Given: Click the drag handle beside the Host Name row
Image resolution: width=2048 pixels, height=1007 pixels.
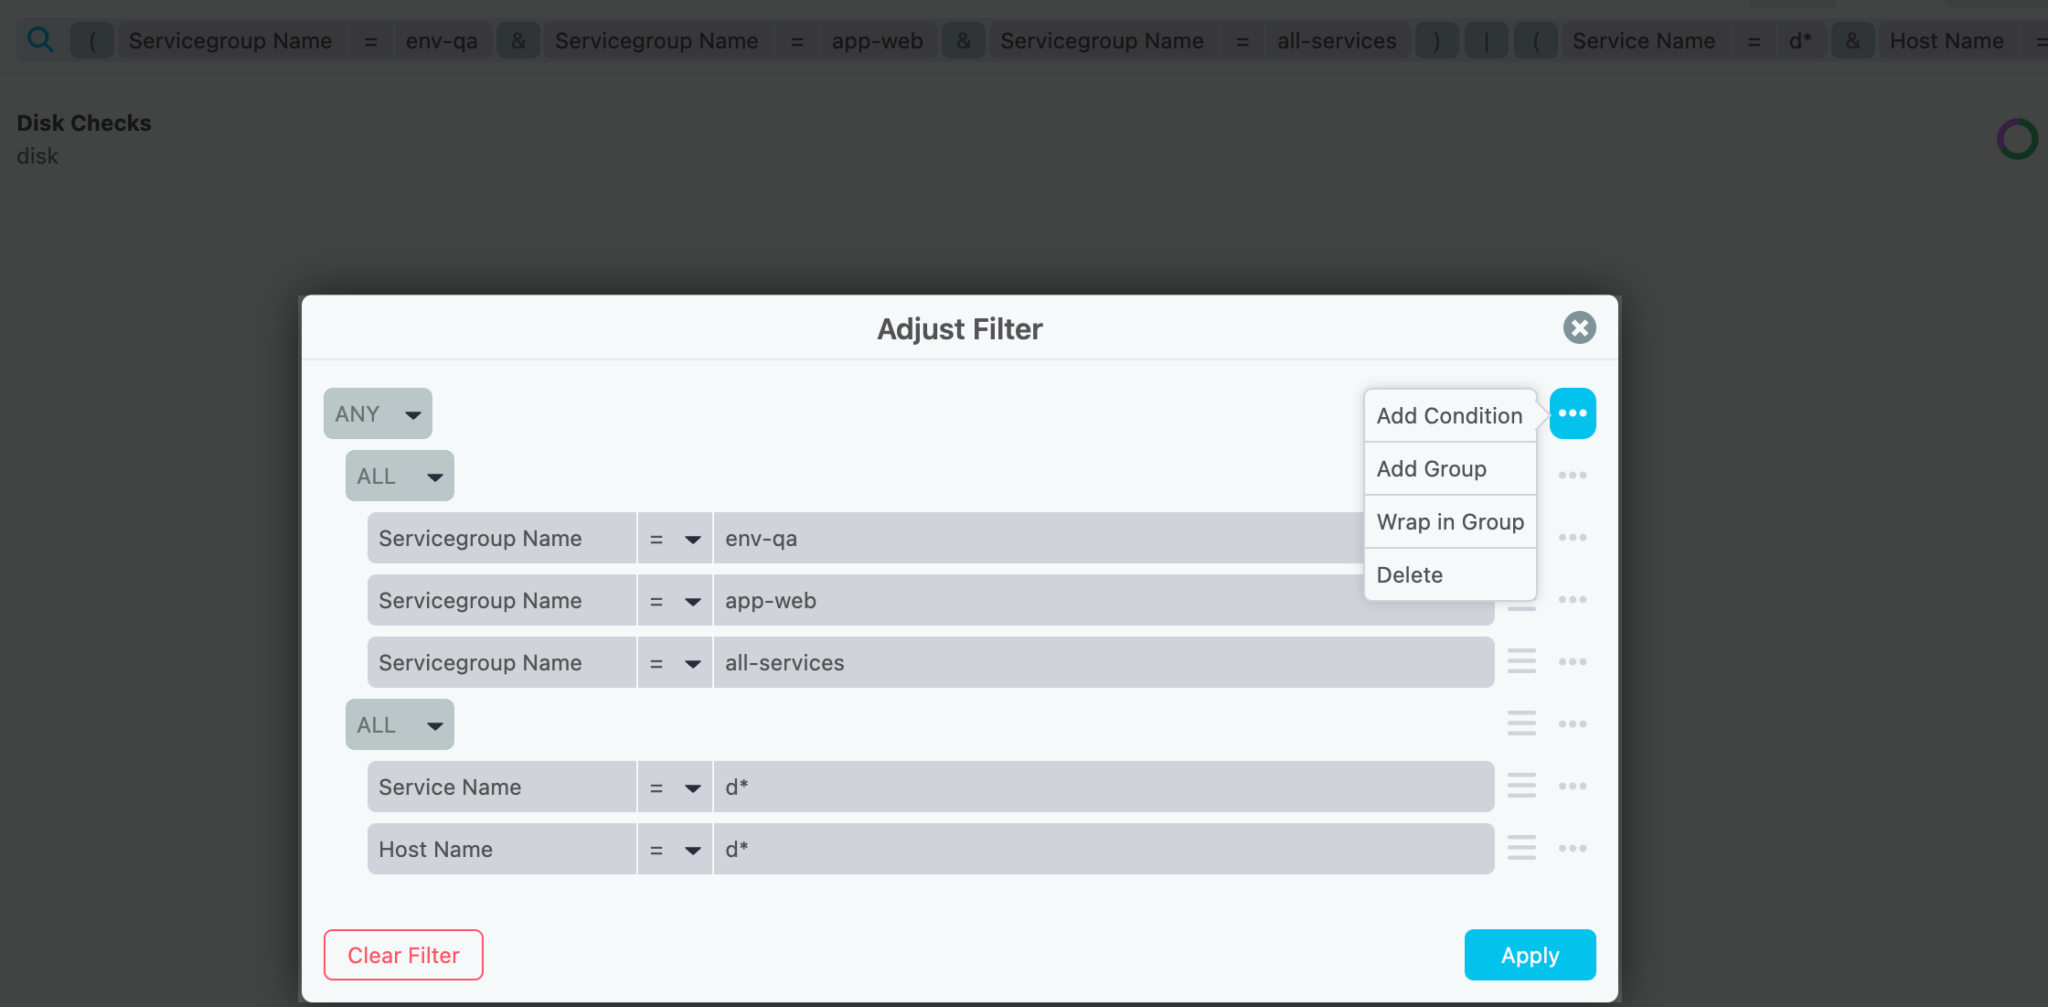Looking at the screenshot, I should [x=1521, y=847].
